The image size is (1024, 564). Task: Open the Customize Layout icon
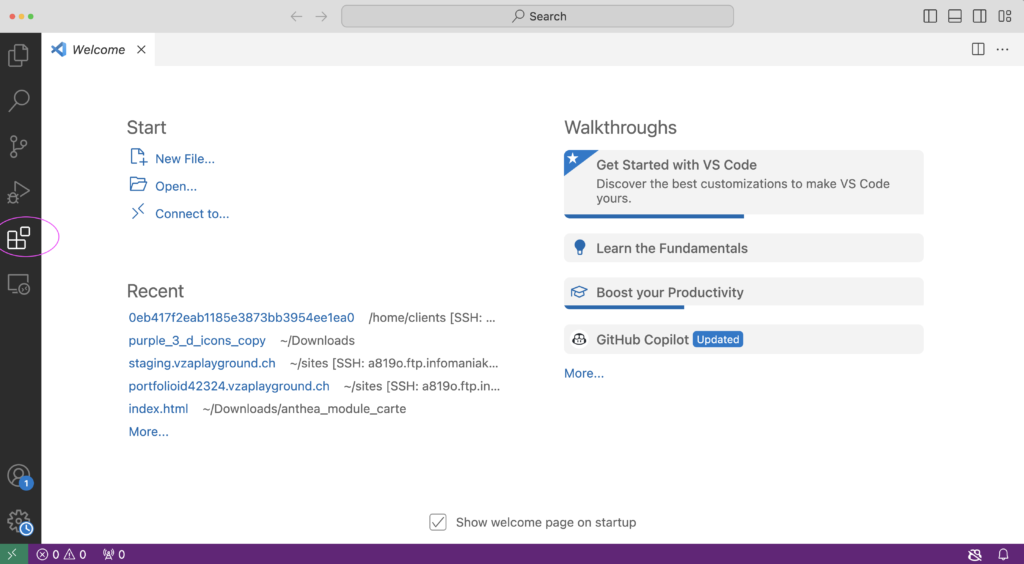click(1005, 16)
